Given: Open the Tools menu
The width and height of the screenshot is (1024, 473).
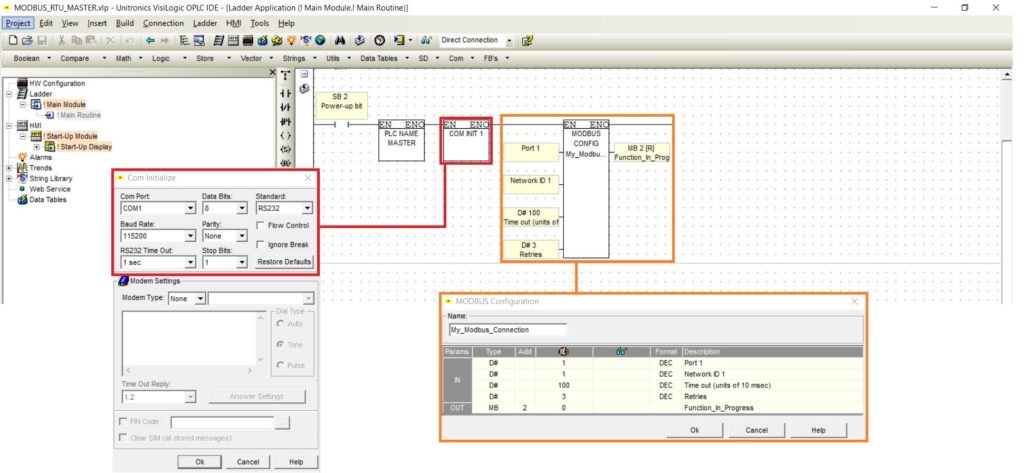Looking at the screenshot, I should tap(259, 23).
